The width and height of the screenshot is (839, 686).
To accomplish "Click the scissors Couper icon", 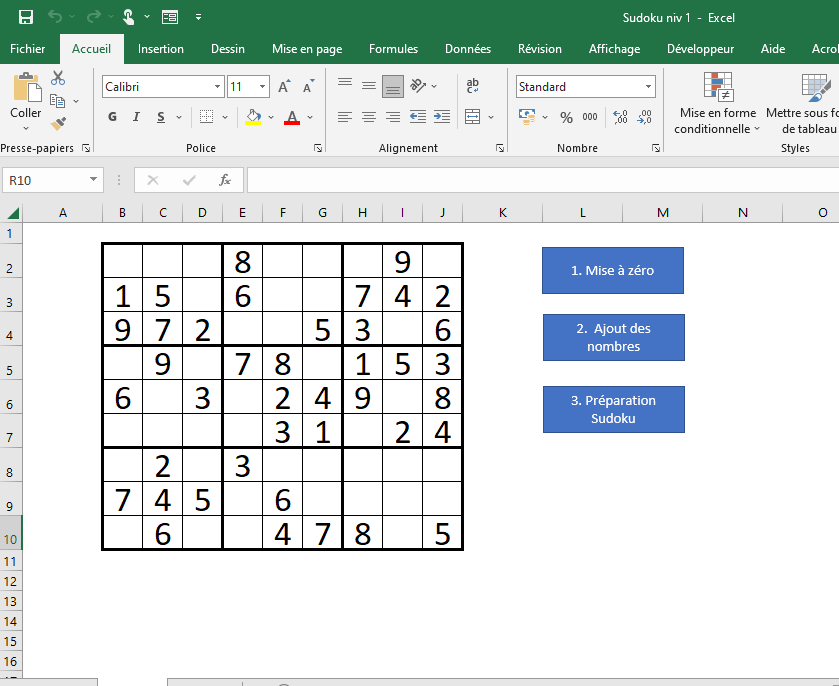I will tap(57, 77).
